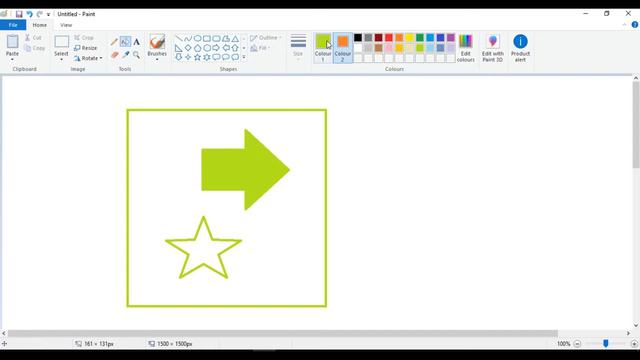The image size is (640, 360).
Task: Click the zoom in plus button
Action: 634,344
